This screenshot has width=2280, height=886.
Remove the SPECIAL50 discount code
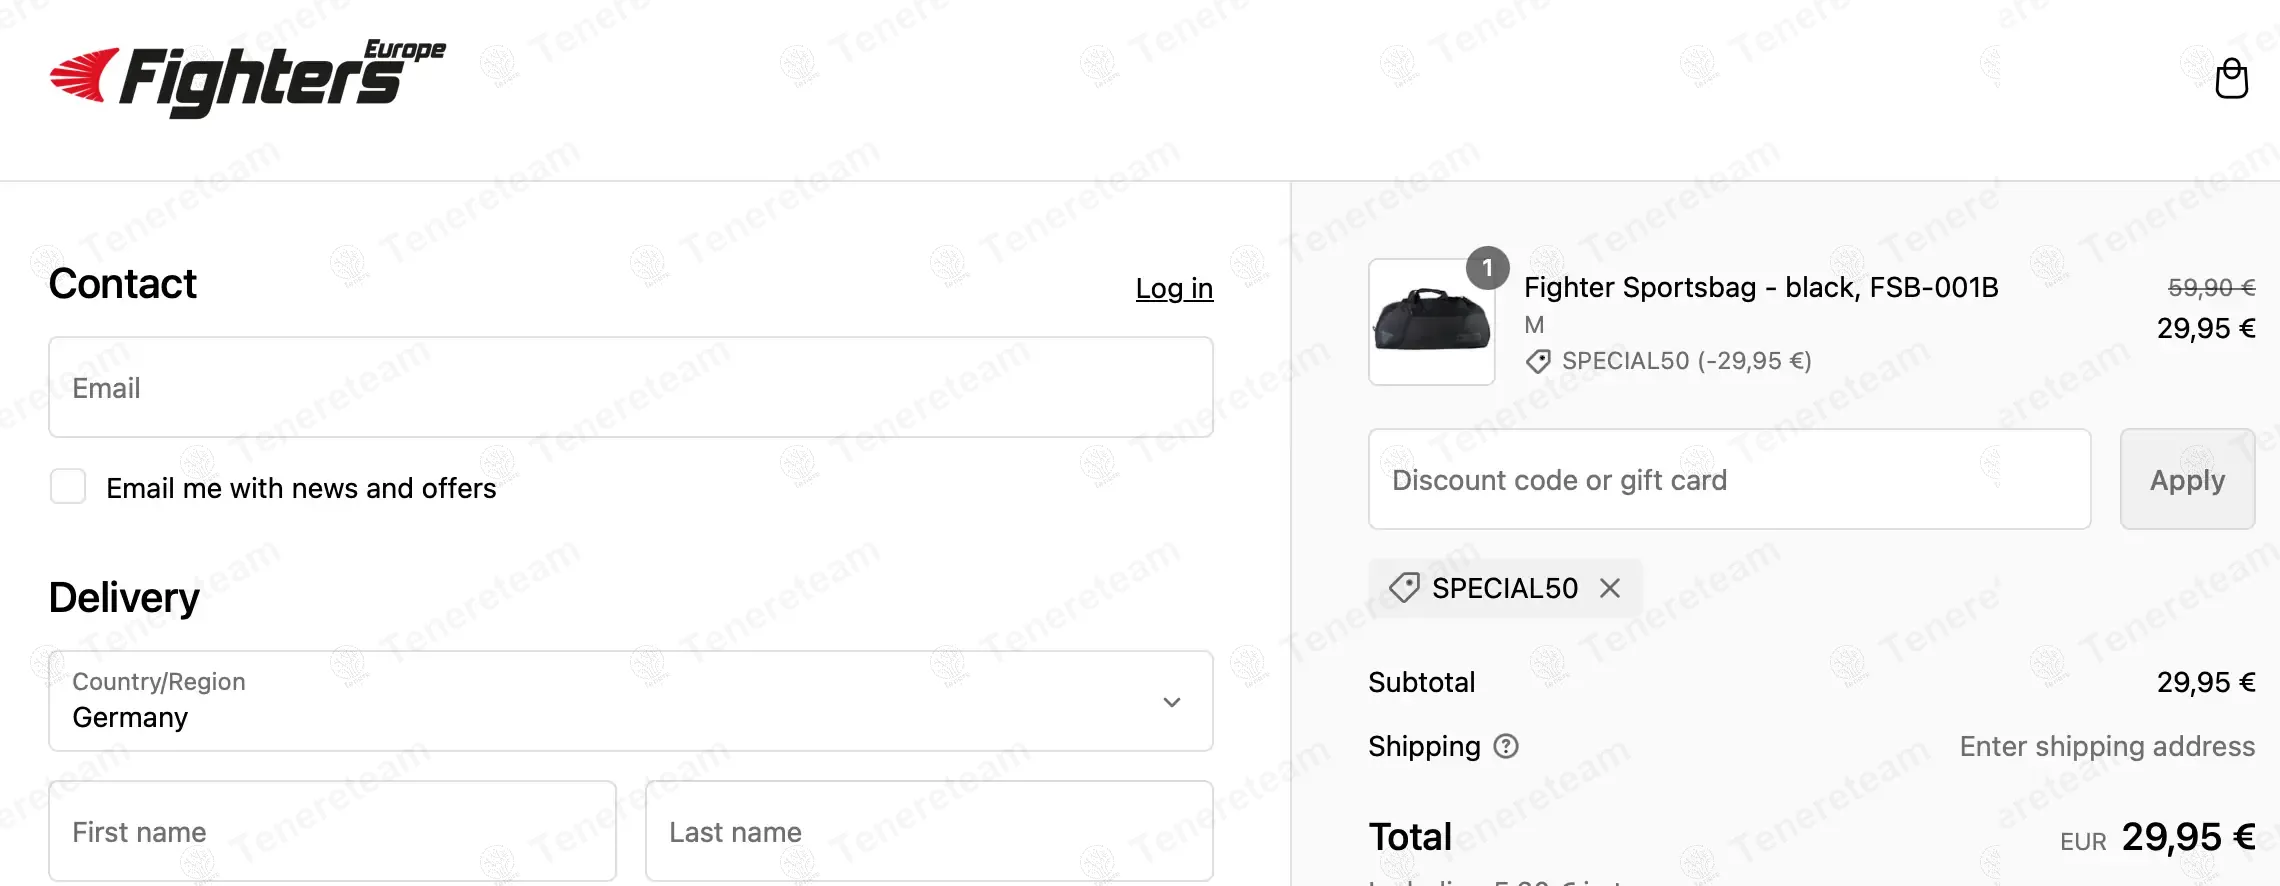tap(1610, 588)
